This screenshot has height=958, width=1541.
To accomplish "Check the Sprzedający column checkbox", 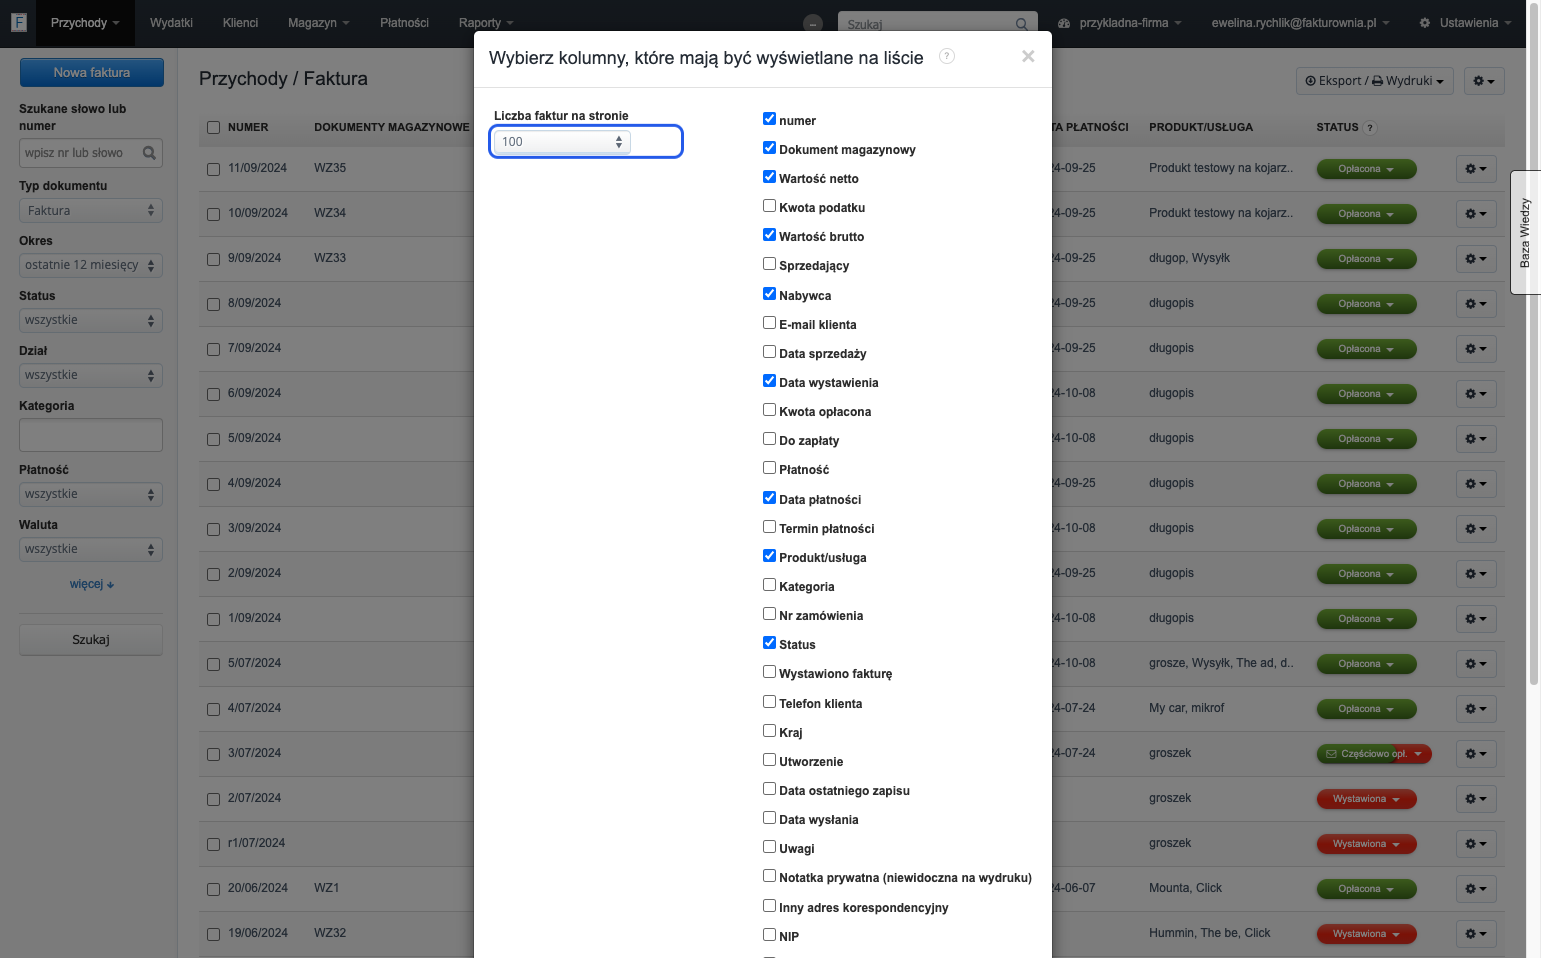I will coord(769,264).
